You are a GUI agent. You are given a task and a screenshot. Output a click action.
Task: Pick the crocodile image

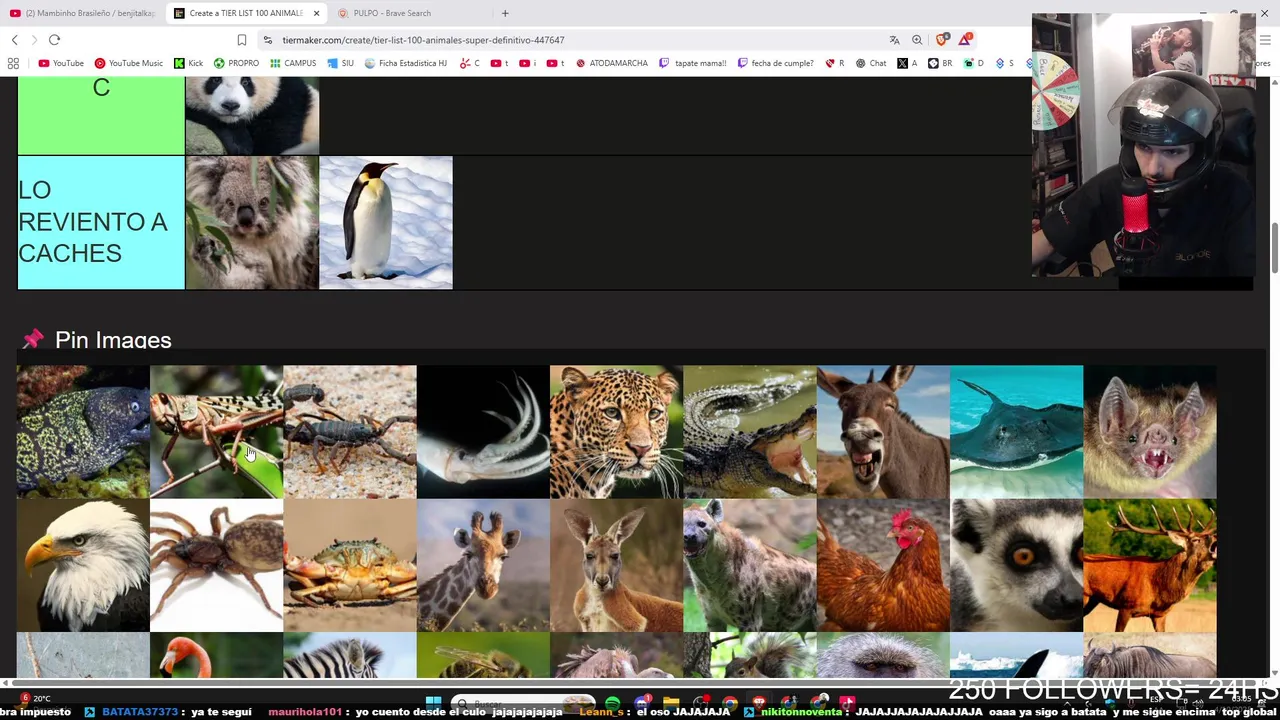(x=750, y=432)
